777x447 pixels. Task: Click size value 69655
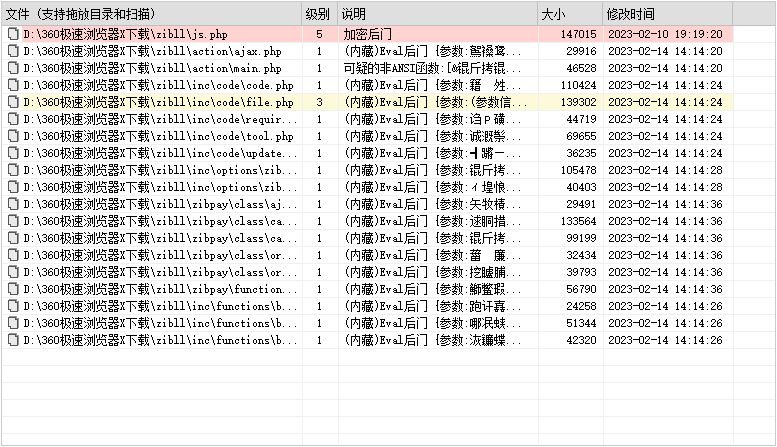[x=581, y=136]
